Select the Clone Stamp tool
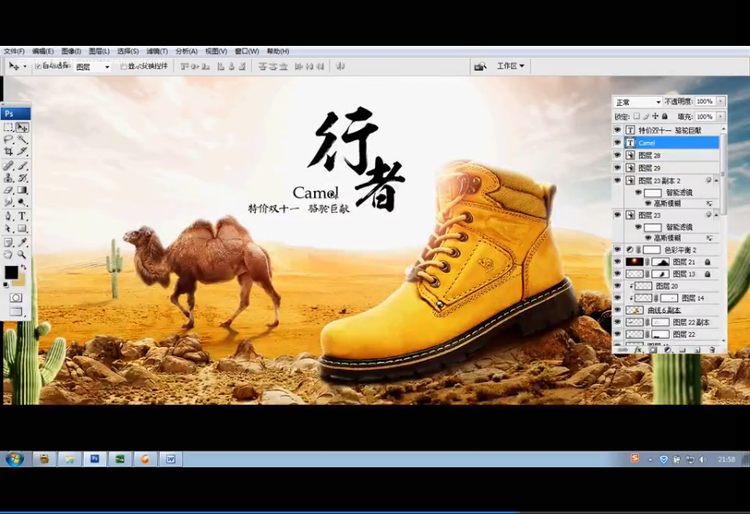Viewport: 750px width, 514px height. point(9,178)
